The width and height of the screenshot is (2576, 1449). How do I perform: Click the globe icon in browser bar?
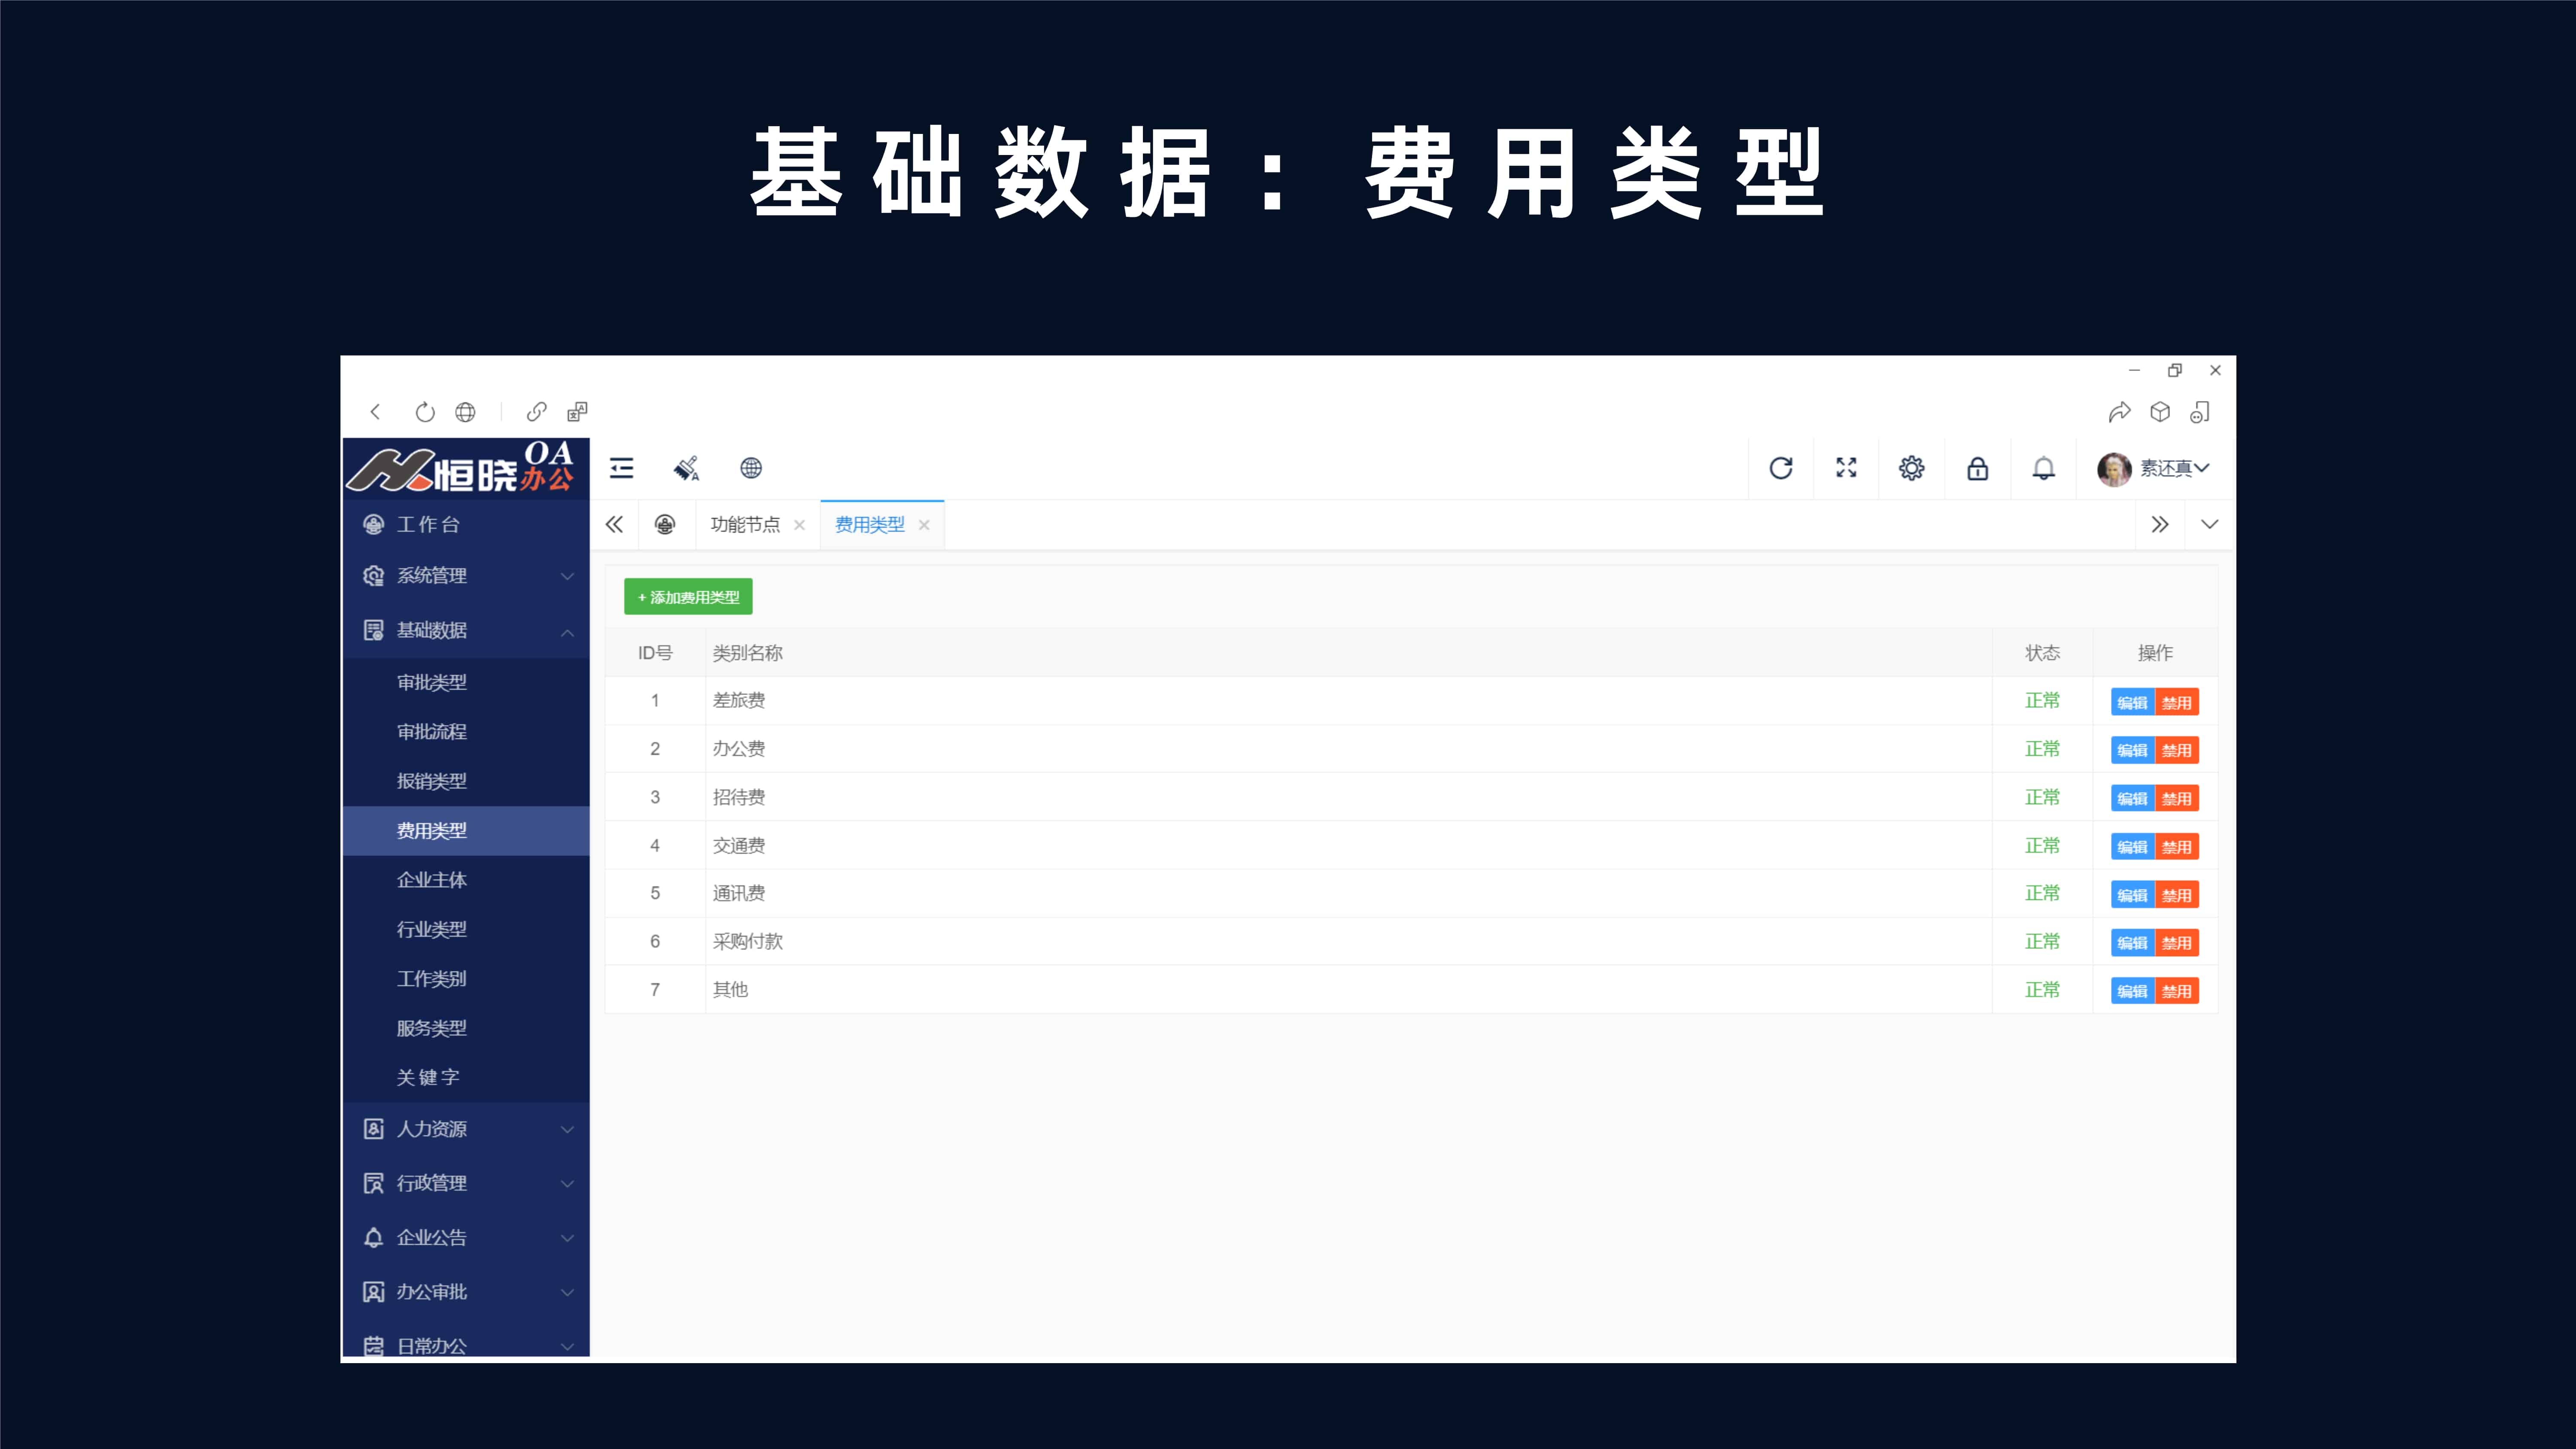pyautogui.click(x=465, y=412)
